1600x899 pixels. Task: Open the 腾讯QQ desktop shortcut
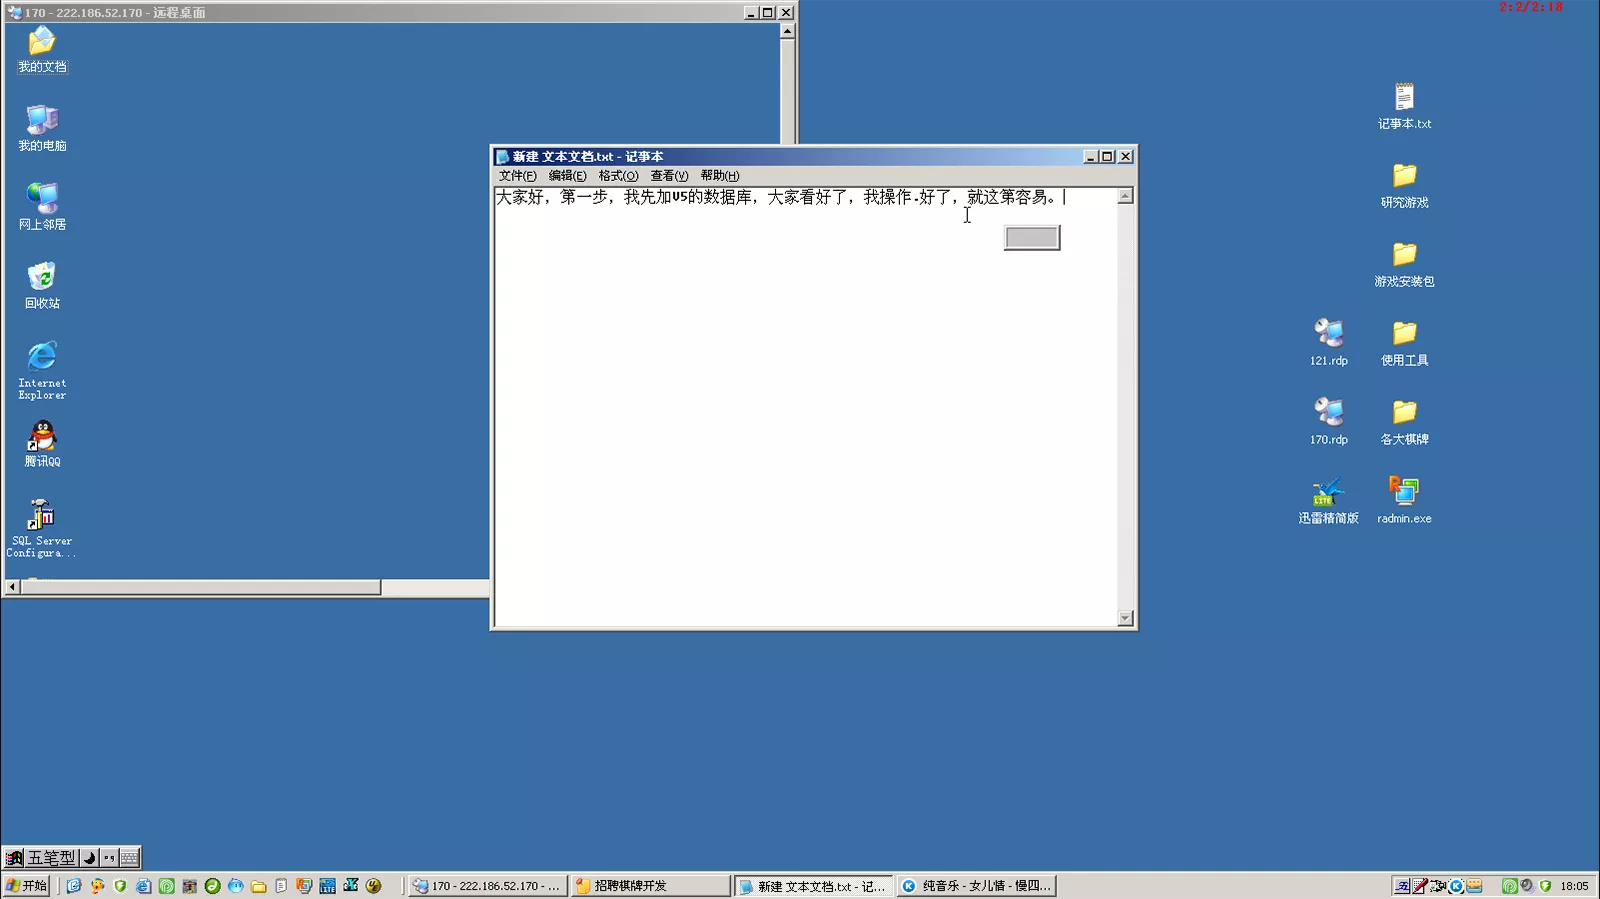(x=42, y=438)
